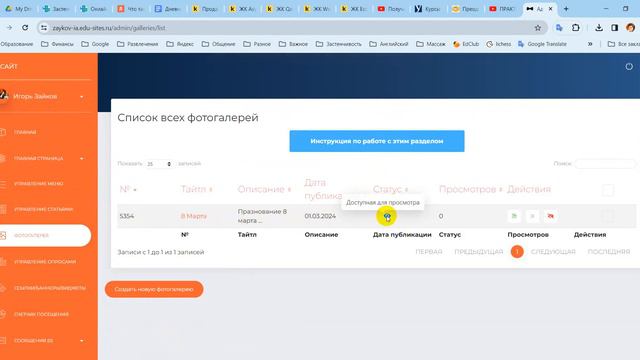The image size is (640, 360).
Task: Open the Фотогалерея sidebar item
Action: tap(45, 236)
